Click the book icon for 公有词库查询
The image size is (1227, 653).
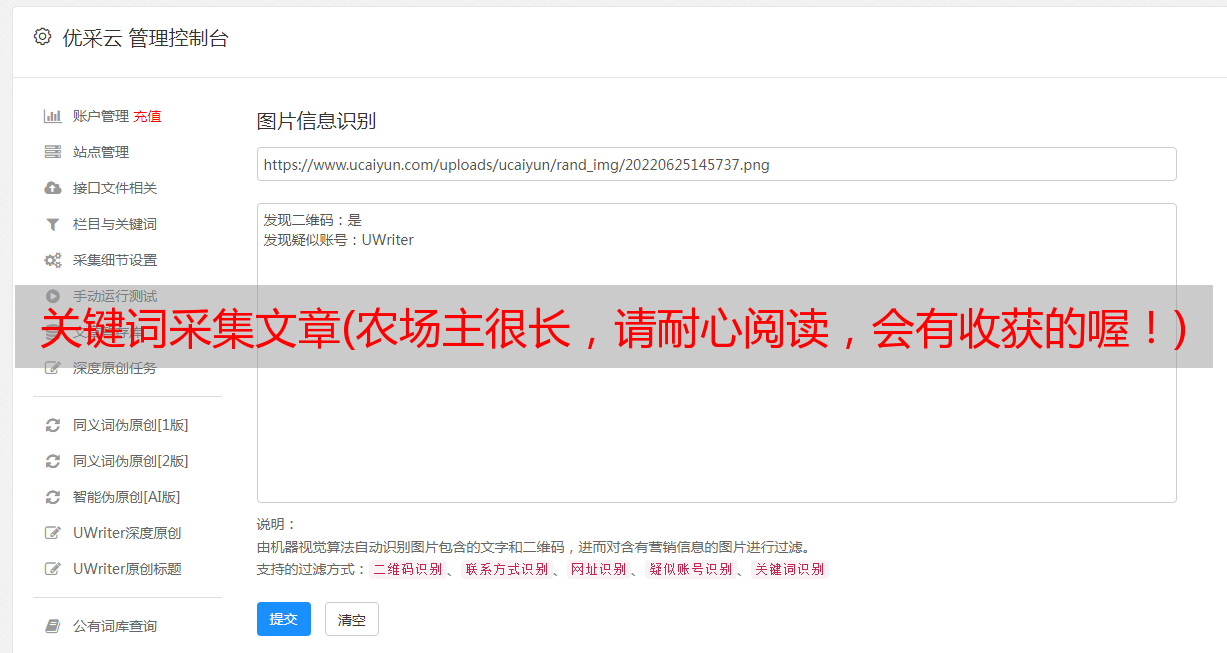(x=53, y=626)
